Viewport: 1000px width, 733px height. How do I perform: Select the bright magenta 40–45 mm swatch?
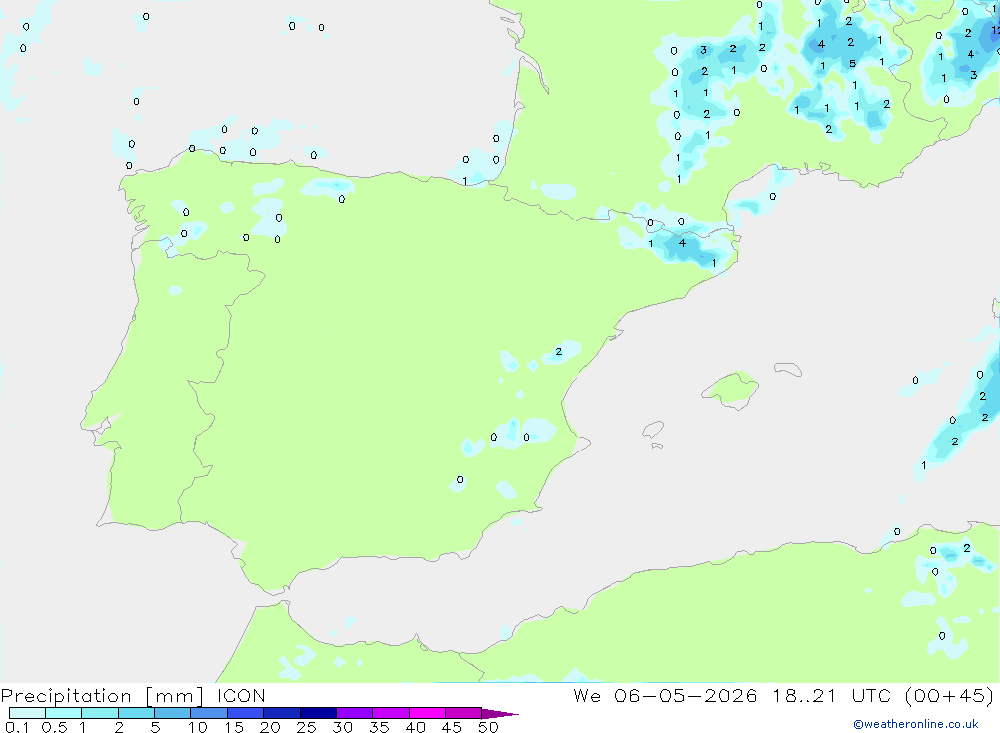427,713
